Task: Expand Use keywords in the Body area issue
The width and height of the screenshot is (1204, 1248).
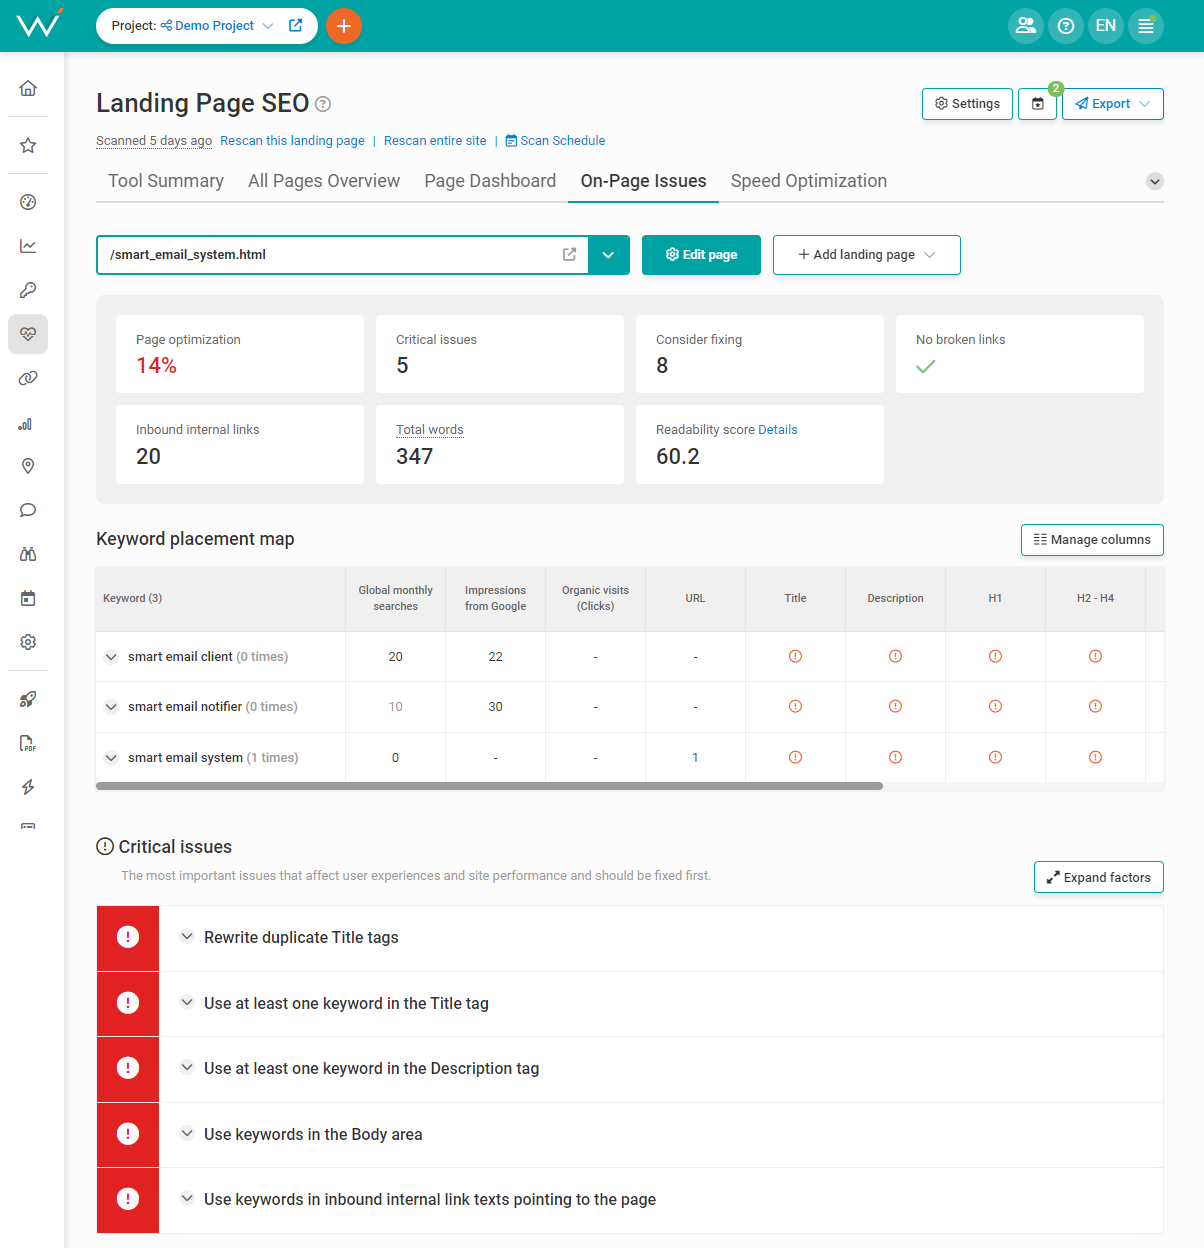Action: 187,1134
